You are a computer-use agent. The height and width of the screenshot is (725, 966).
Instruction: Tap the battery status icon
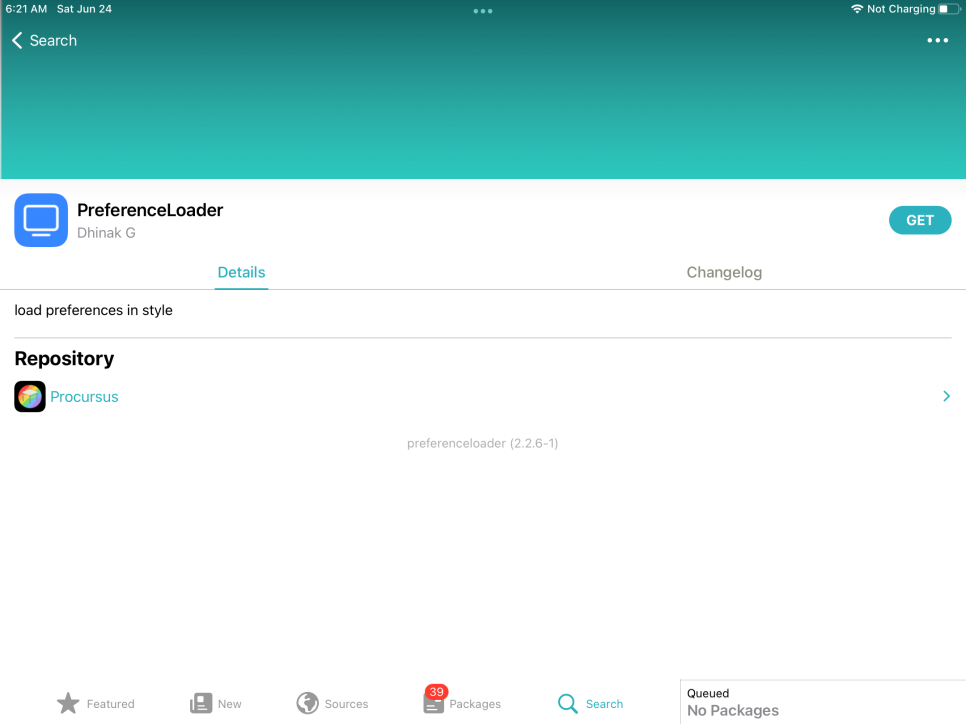point(949,9)
